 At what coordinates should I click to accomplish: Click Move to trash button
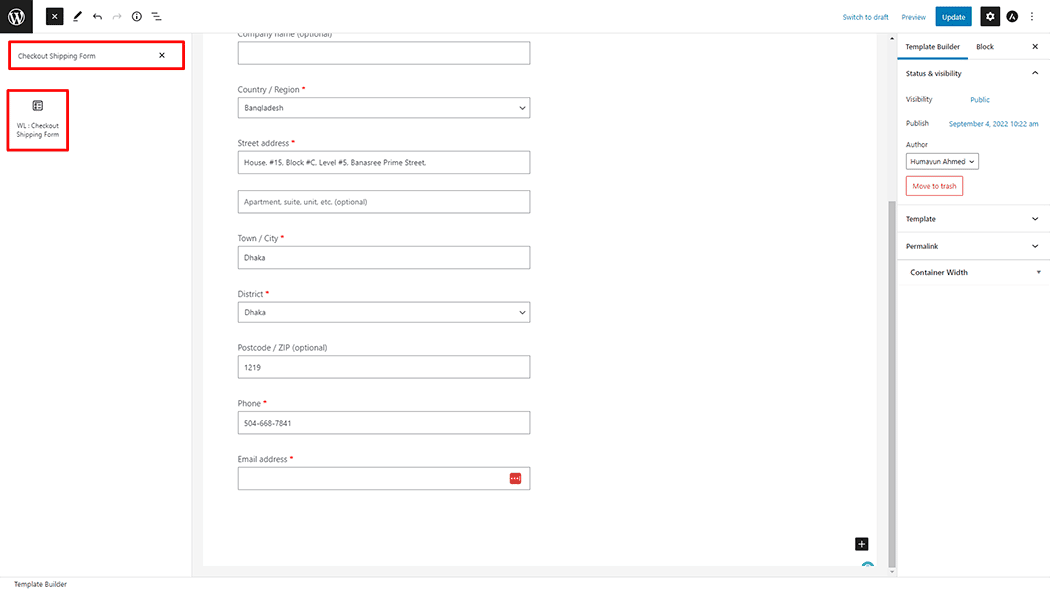coord(934,186)
